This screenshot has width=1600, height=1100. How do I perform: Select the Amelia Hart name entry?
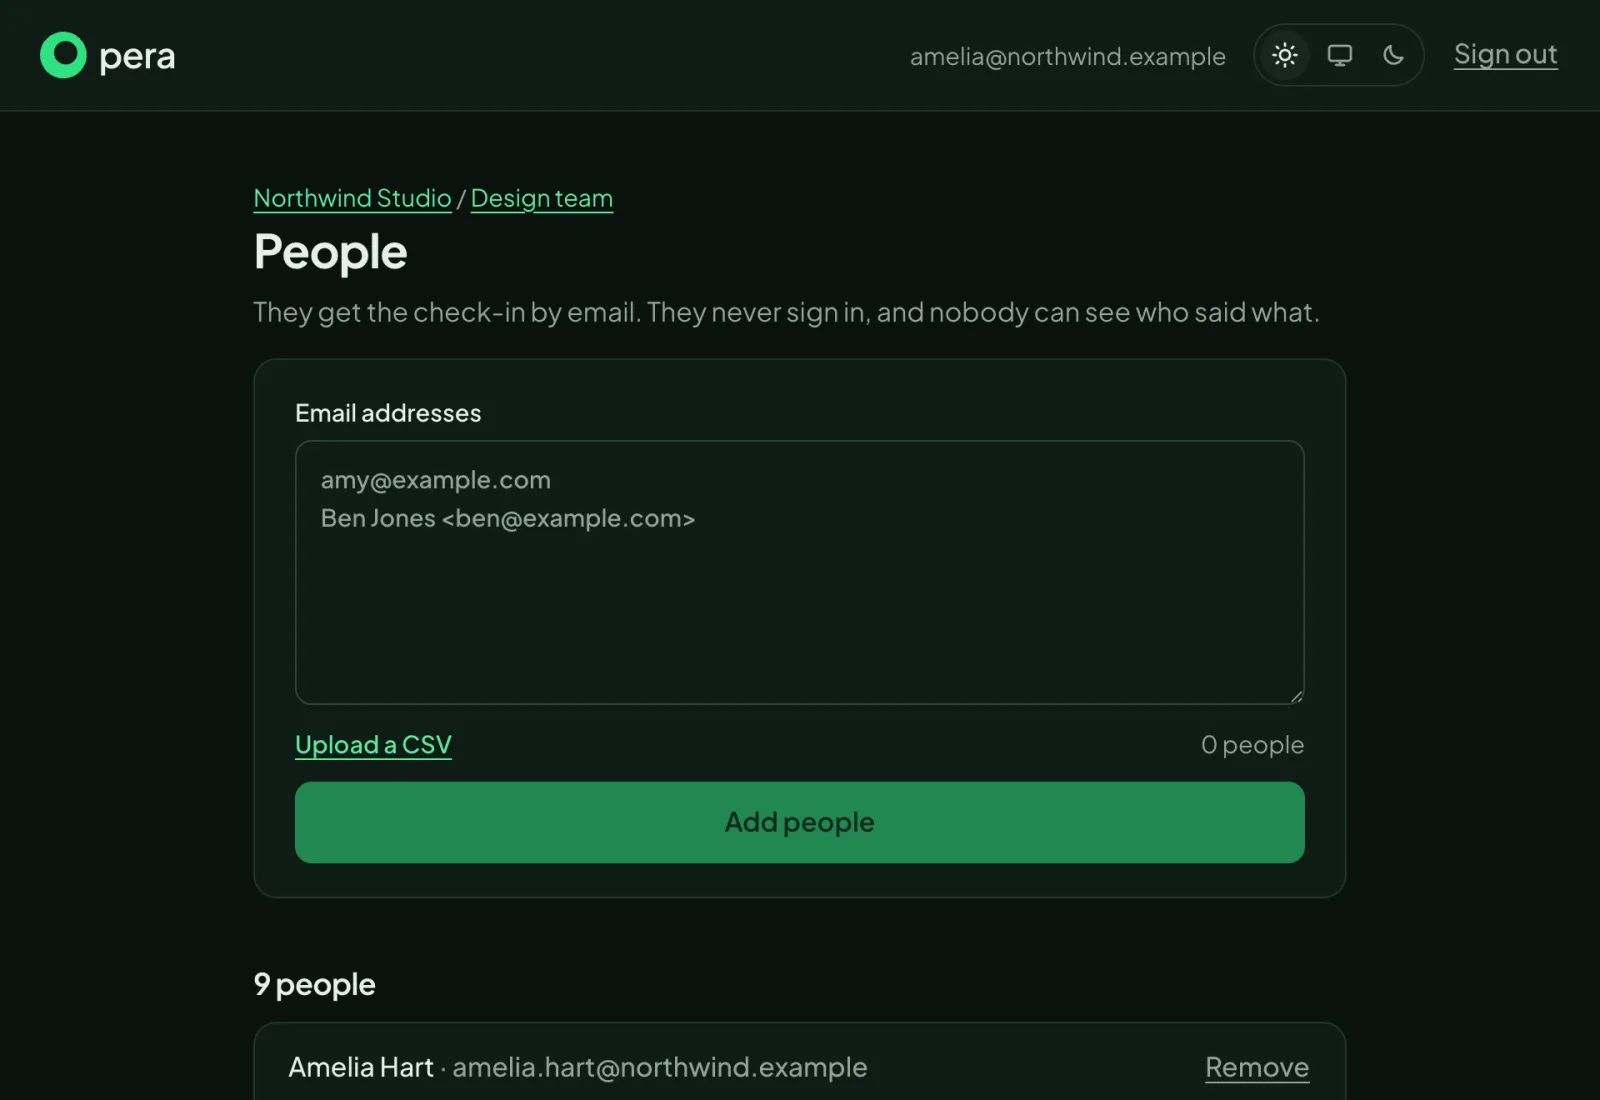pos(361,1067)
